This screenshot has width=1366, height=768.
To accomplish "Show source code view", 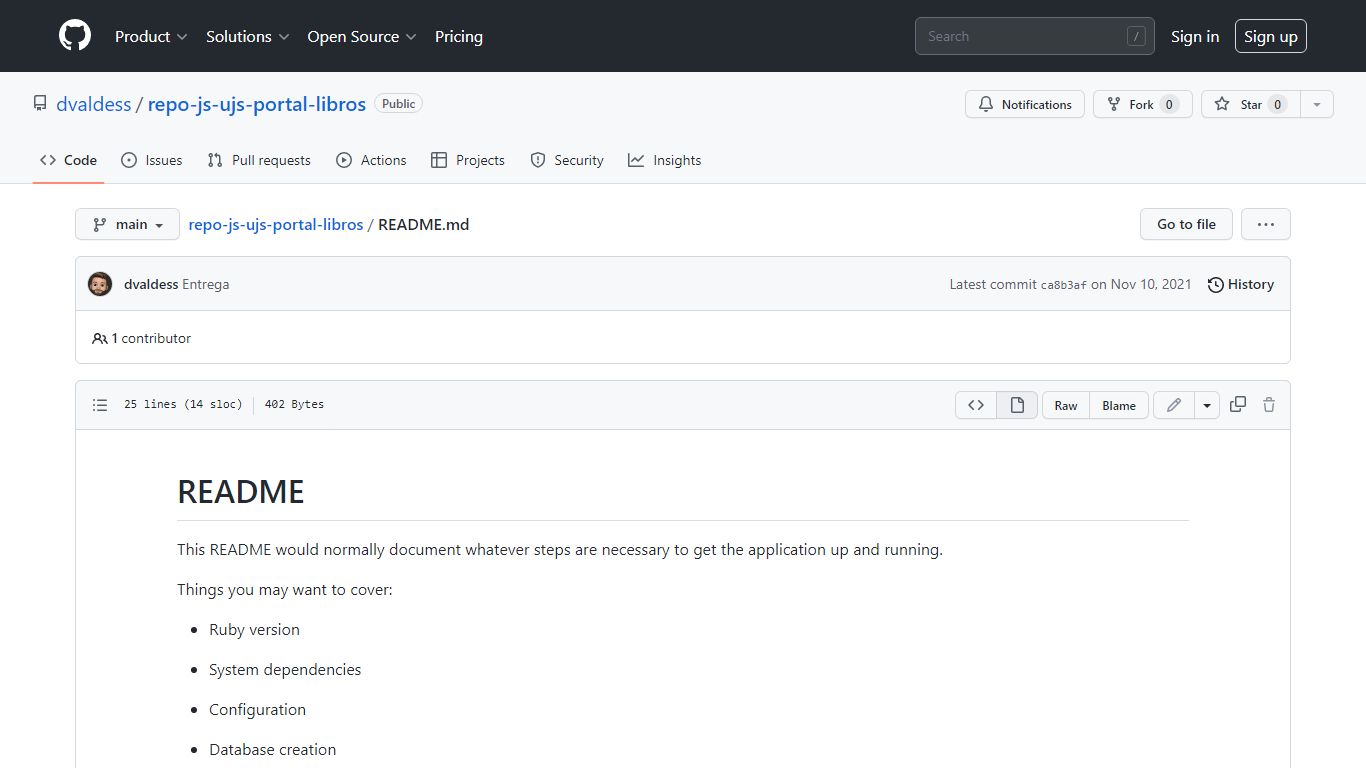I will coord(976,405).
